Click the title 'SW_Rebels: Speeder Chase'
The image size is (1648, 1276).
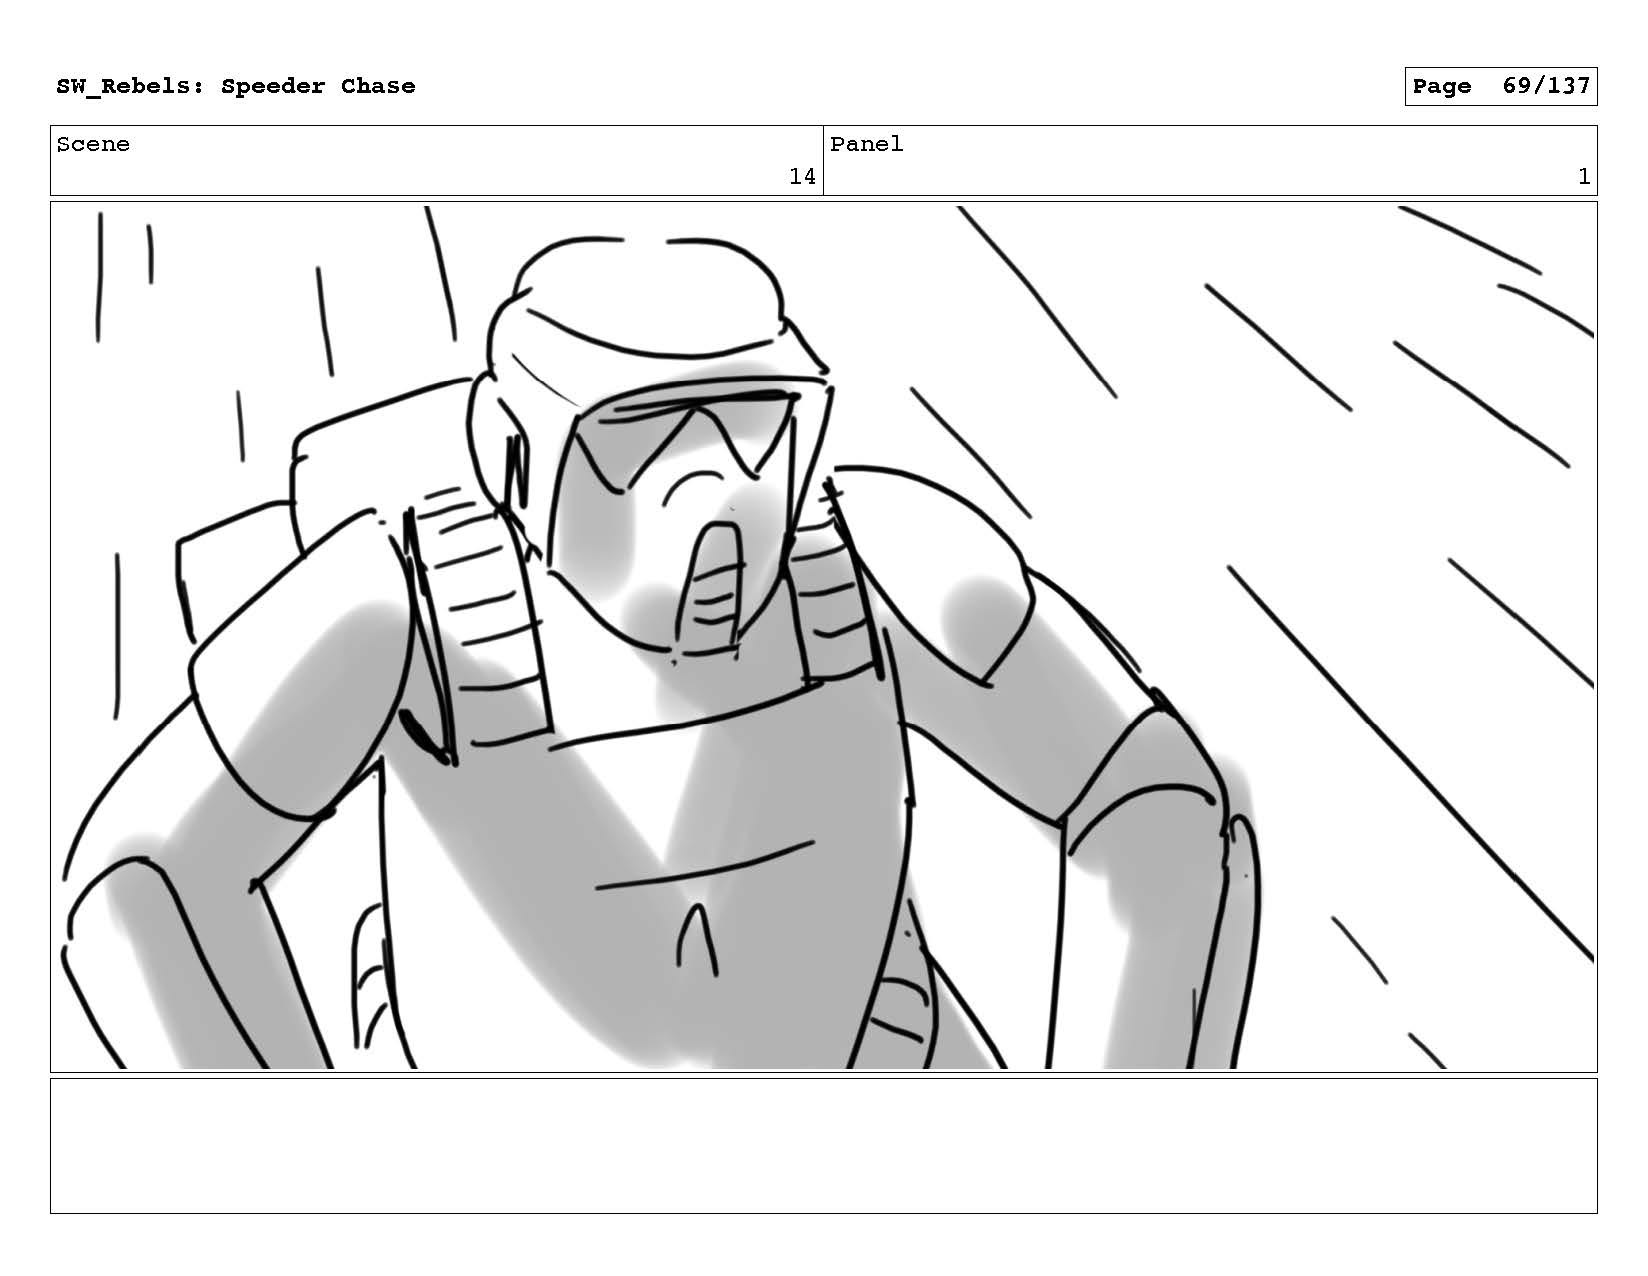click(235, 86)
